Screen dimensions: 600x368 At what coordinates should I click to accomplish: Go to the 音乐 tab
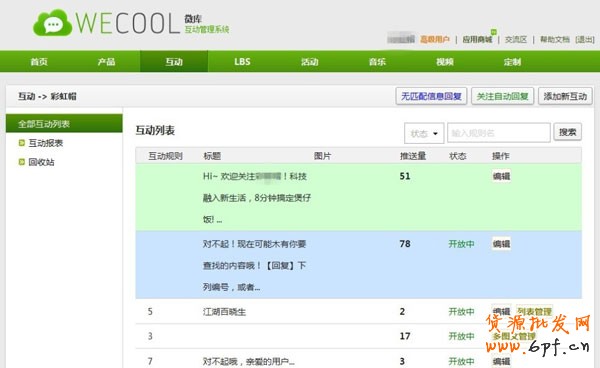pyautogui.click(x=377, y=62)
